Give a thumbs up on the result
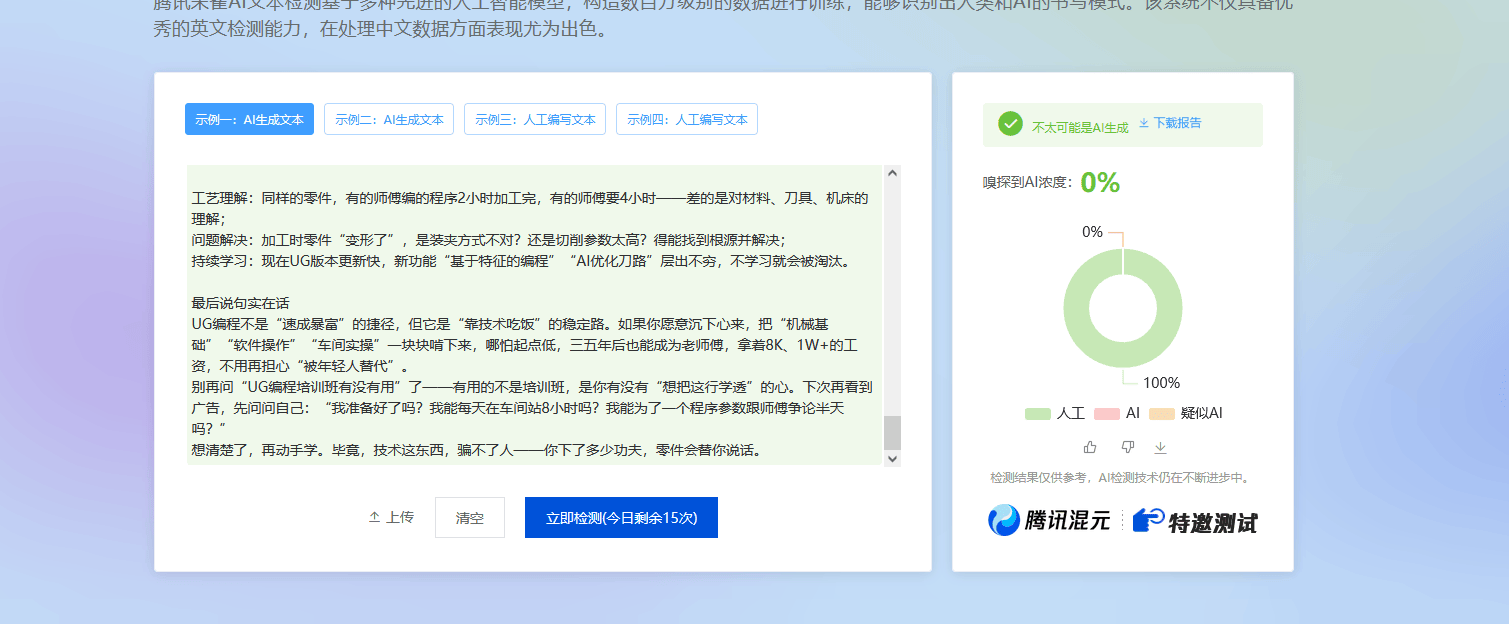Screen dimensions: 1509x624 pos(1089,447)
